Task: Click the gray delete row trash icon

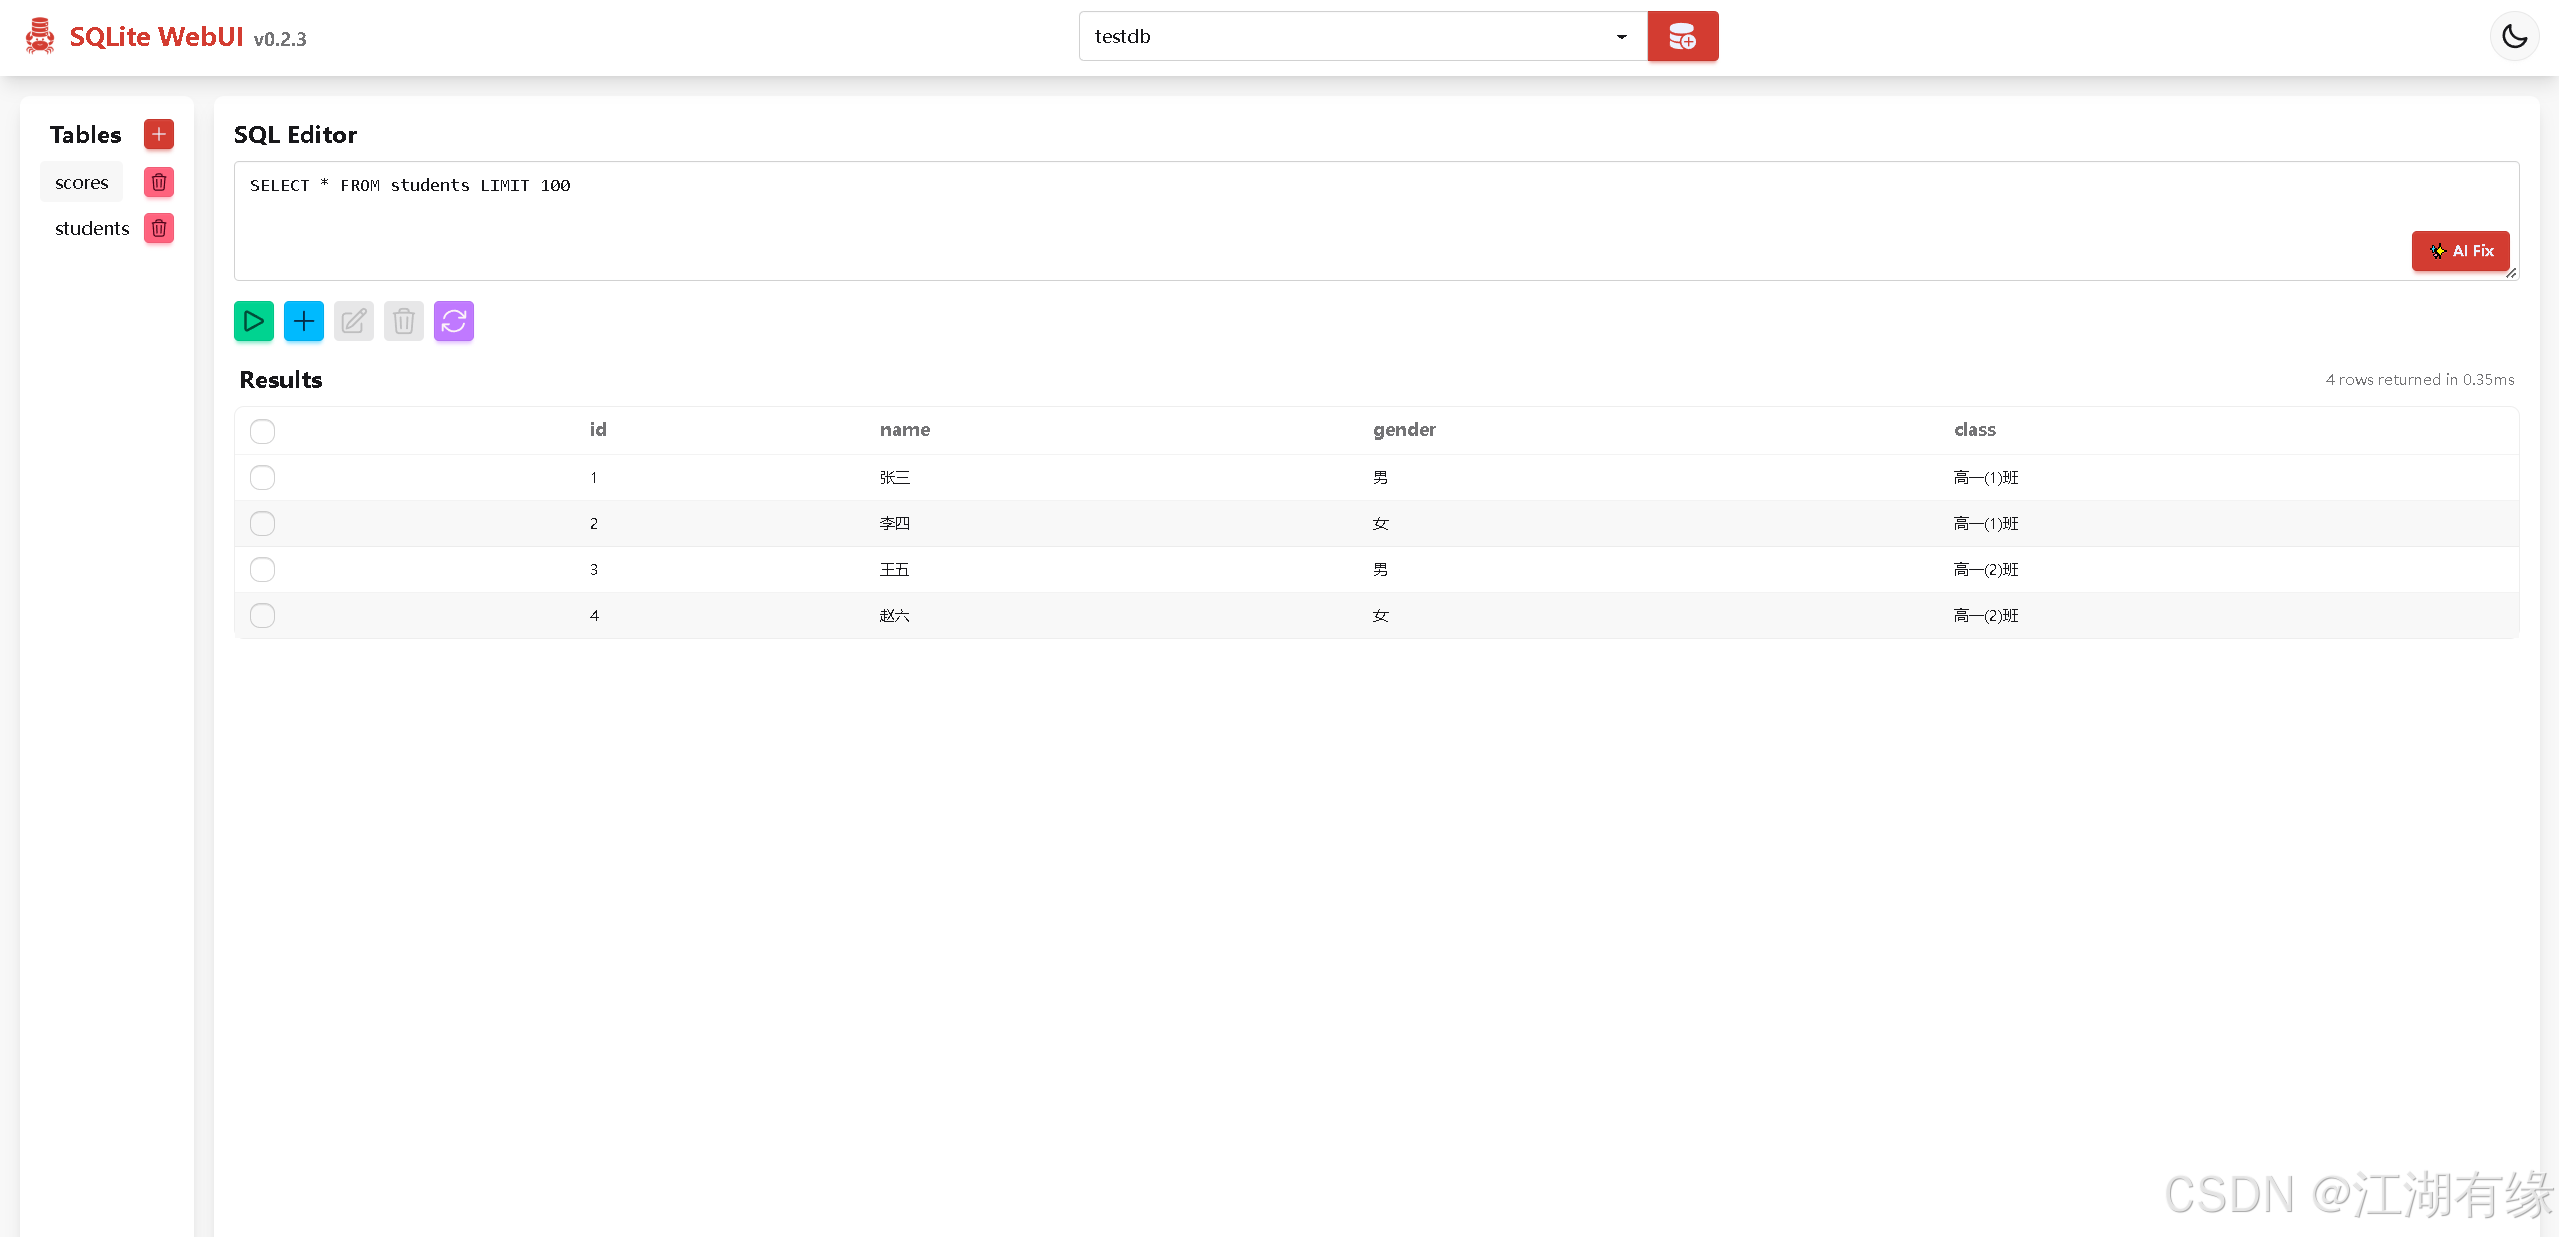Action: pyautogui.click(x=404, y=321)
